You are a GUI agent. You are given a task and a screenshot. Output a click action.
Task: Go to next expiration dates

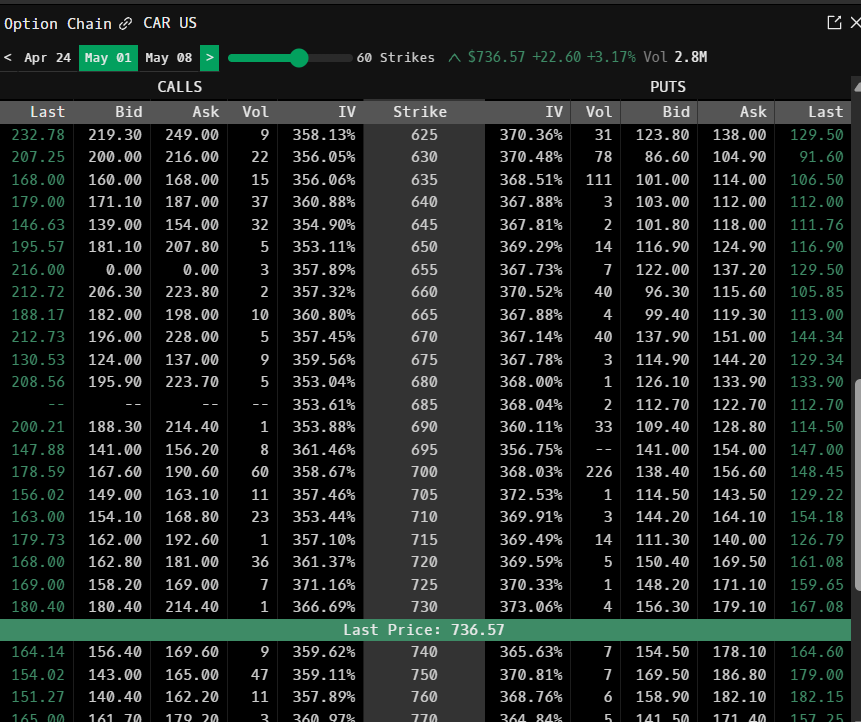click(x=209, y=58)
